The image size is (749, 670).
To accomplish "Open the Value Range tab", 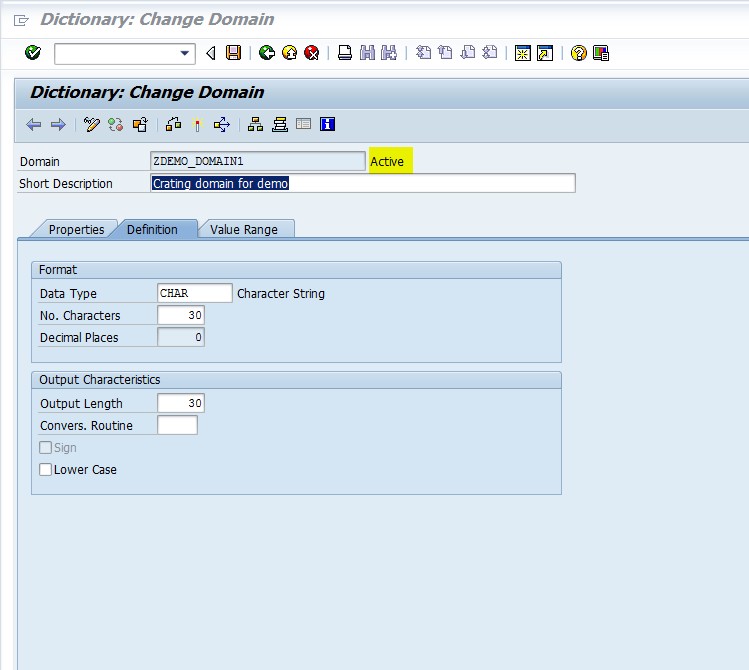I will [244, 230].
